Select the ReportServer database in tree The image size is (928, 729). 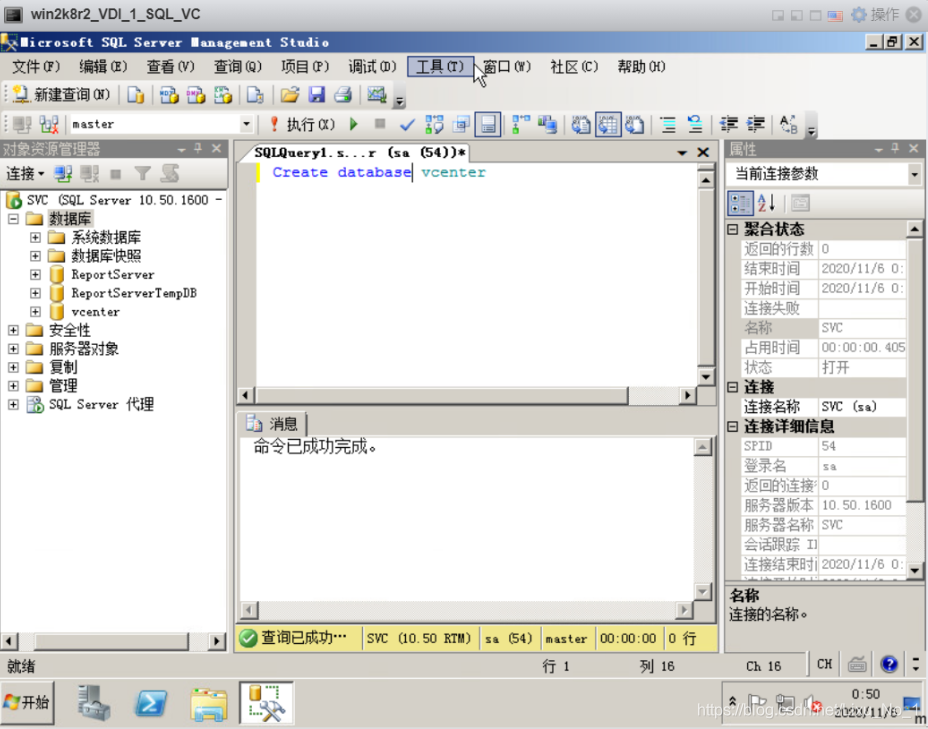[x=112, y=275]
